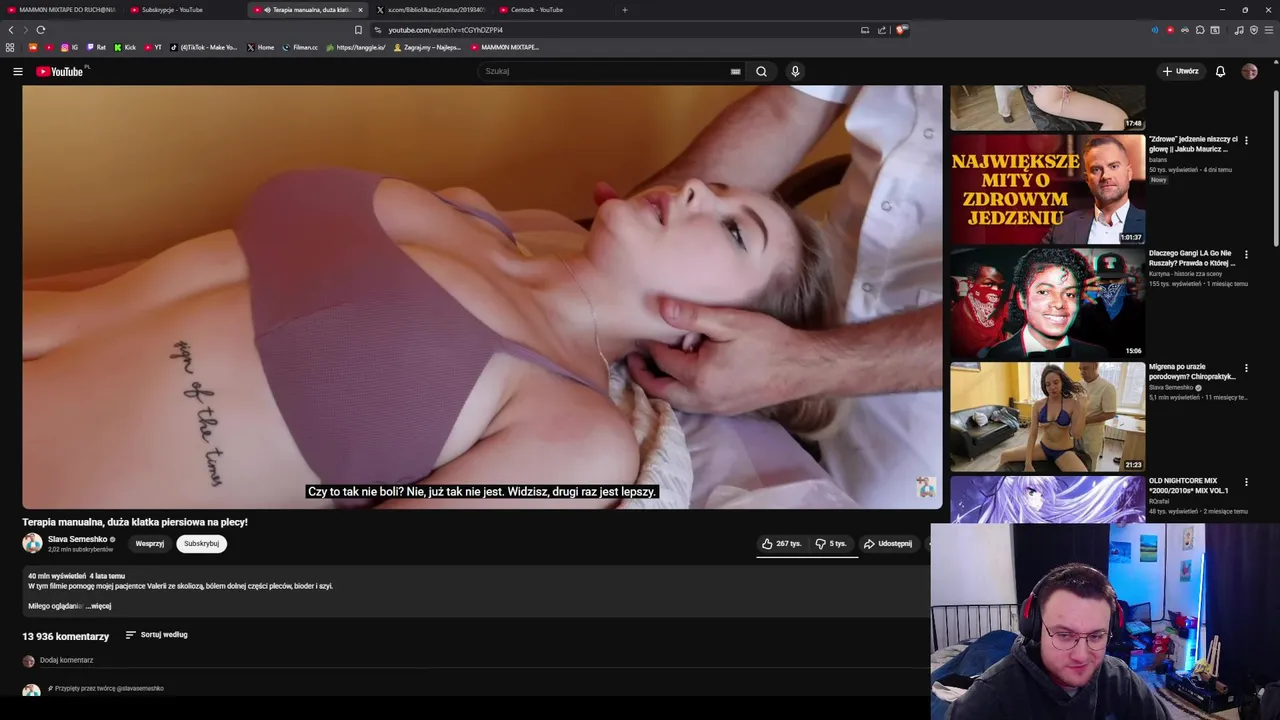This screenshot has height=720, width=1280.
Task: Open the browser media control music icon
Action: (1239, 30)
